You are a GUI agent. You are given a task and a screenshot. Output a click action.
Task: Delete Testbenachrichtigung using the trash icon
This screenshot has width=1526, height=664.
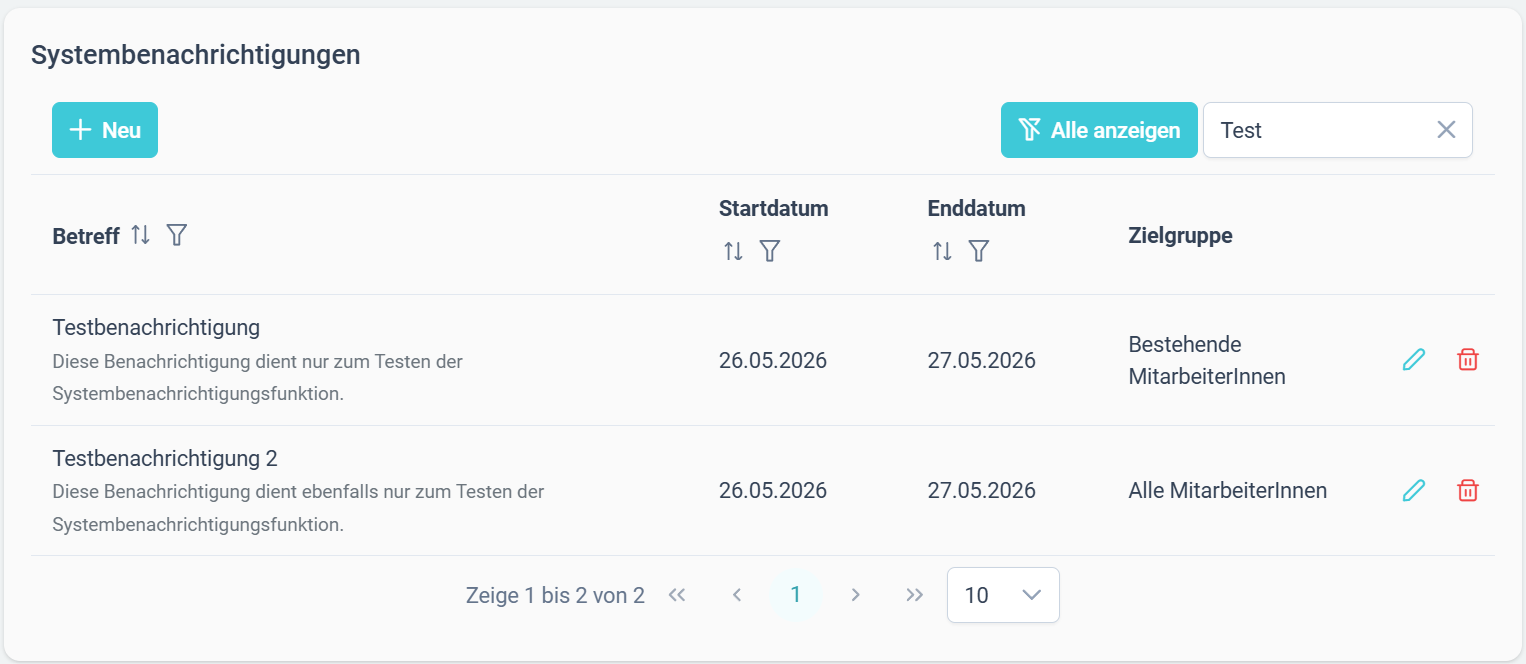[x=1467, y=360]
